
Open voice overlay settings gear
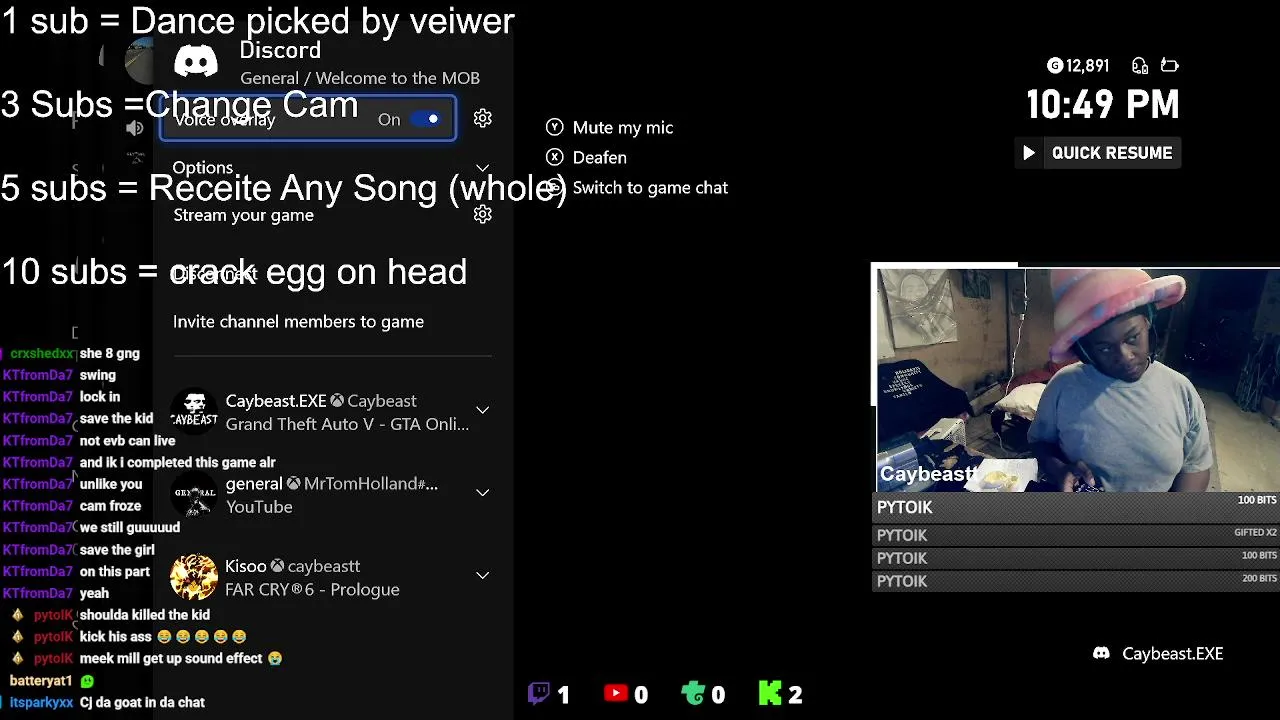point(483,119)
